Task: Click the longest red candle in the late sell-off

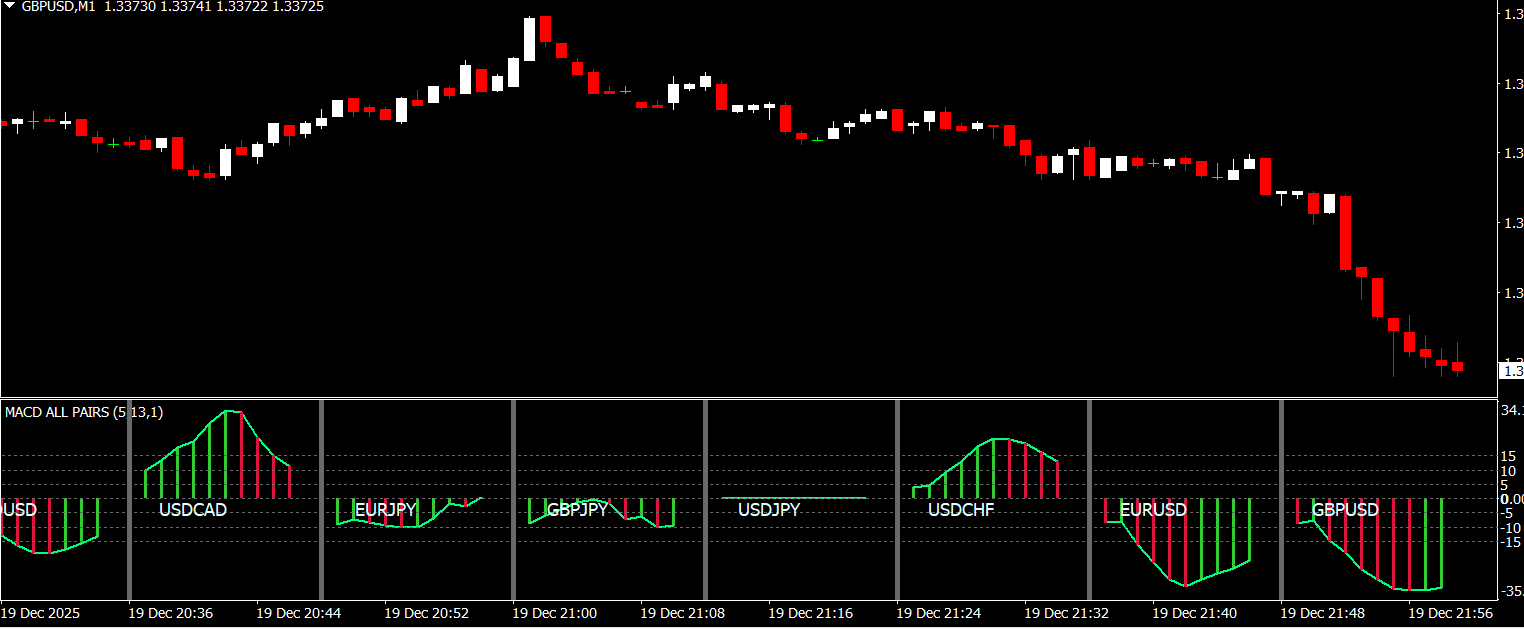Action: click(1345, 232)
